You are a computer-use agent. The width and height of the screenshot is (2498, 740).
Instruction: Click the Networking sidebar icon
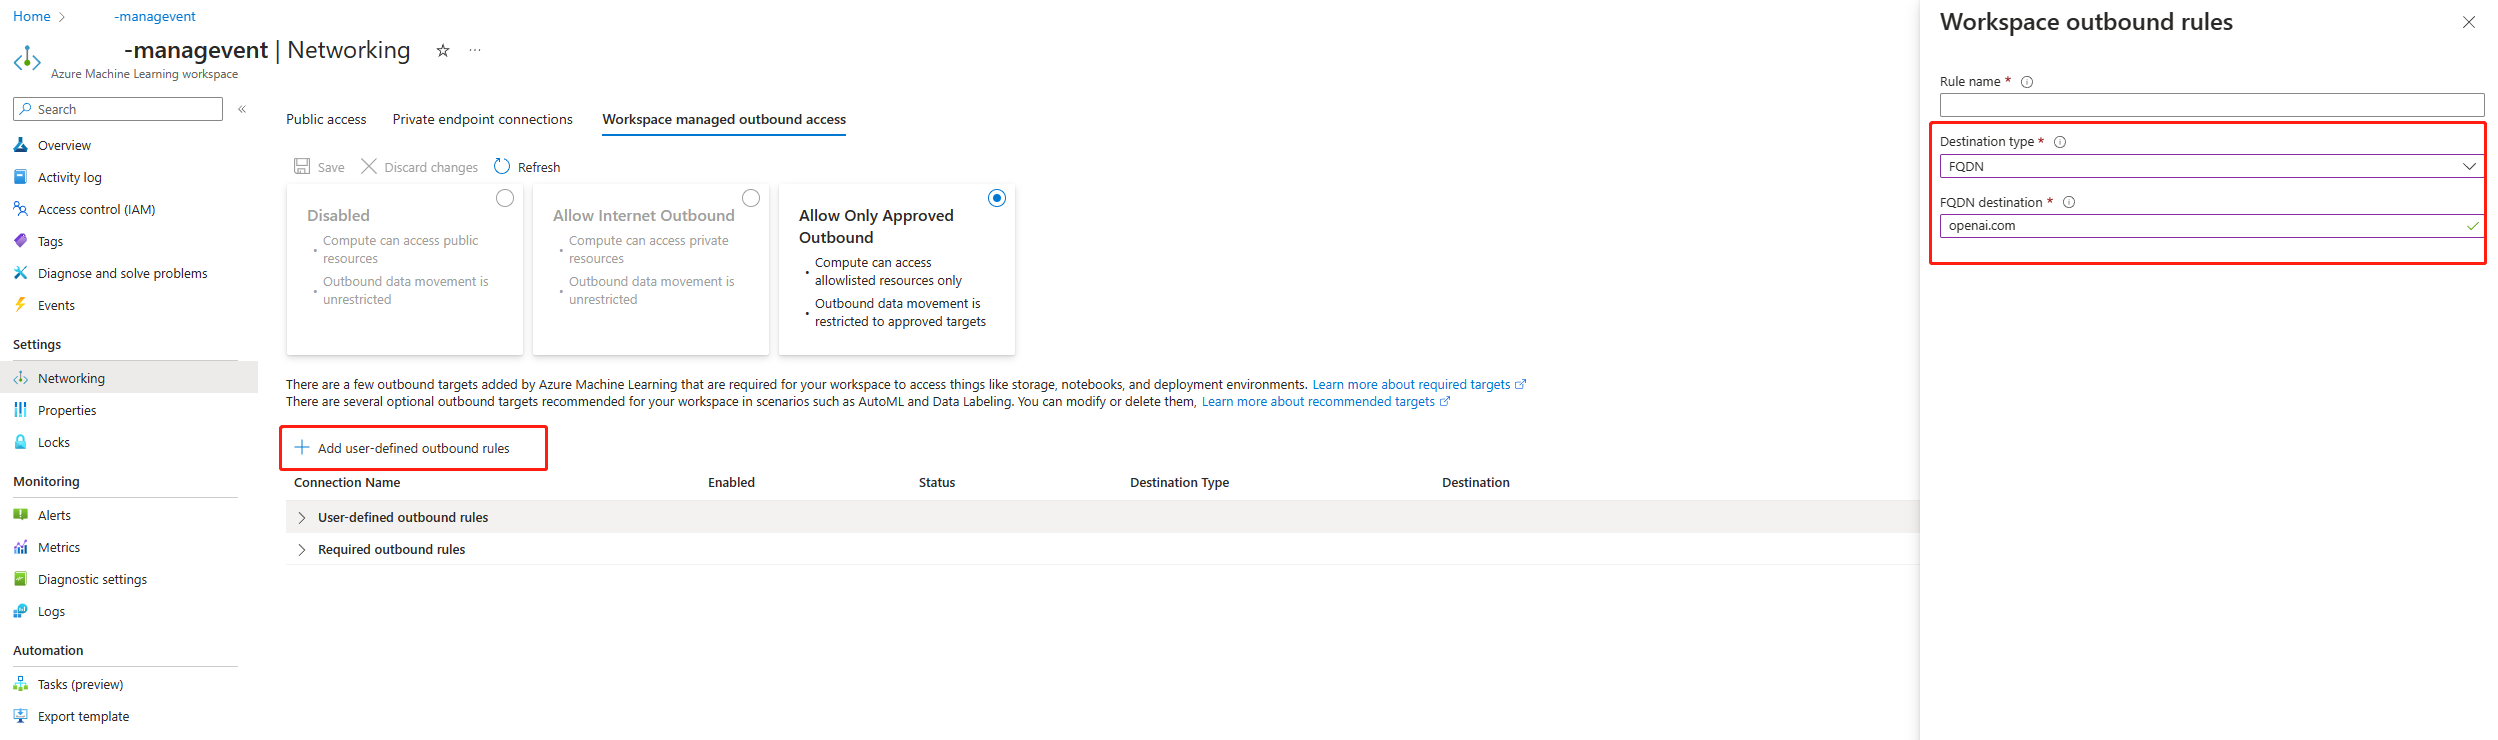coord(20,378)
